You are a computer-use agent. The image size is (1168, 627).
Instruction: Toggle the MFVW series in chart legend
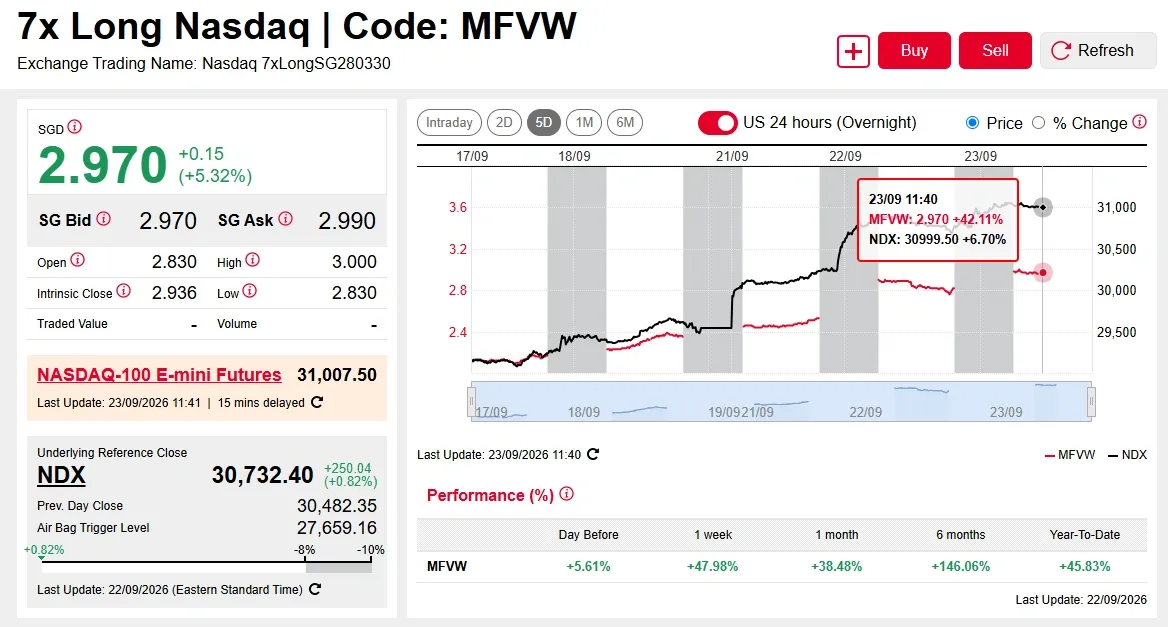click(1070, 455)
